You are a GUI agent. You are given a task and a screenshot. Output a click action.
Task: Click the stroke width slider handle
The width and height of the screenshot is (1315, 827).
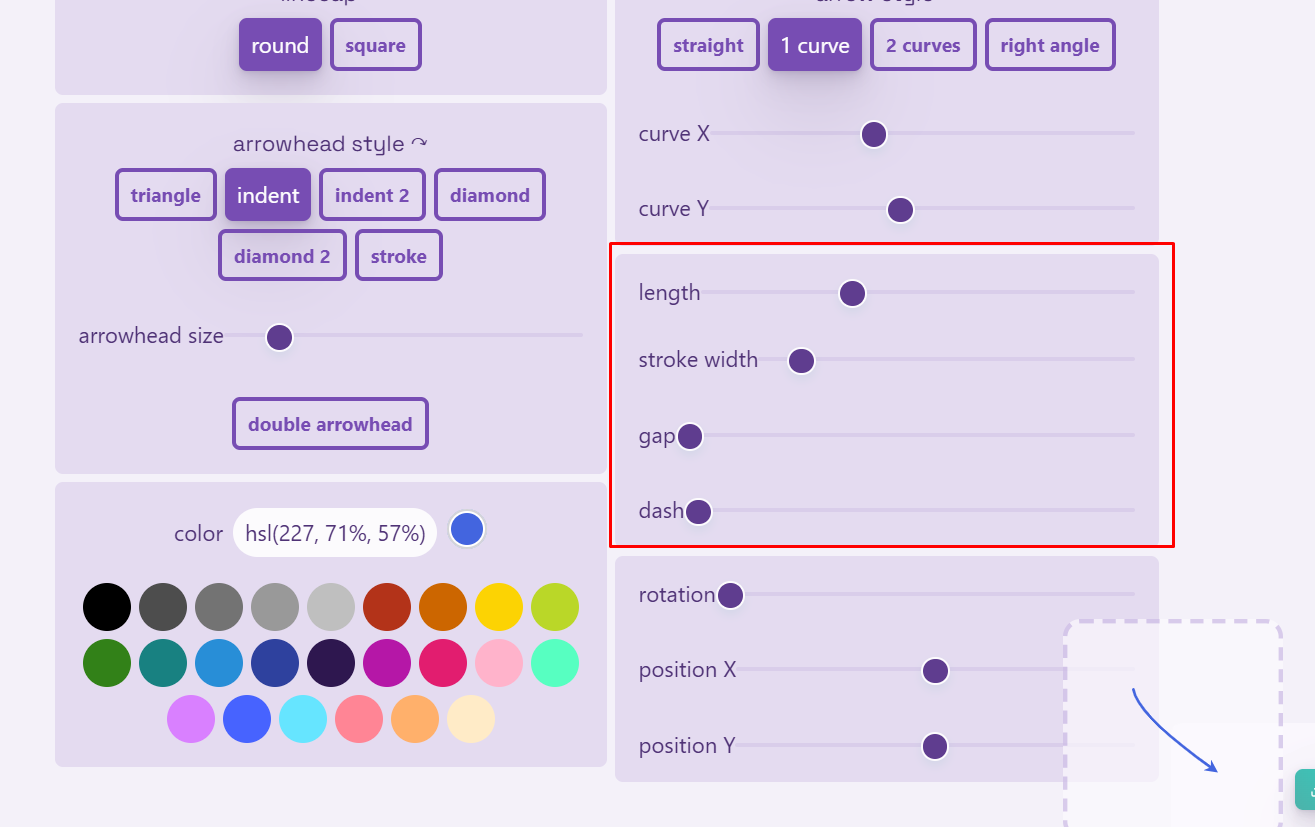[x=801, y=361]
